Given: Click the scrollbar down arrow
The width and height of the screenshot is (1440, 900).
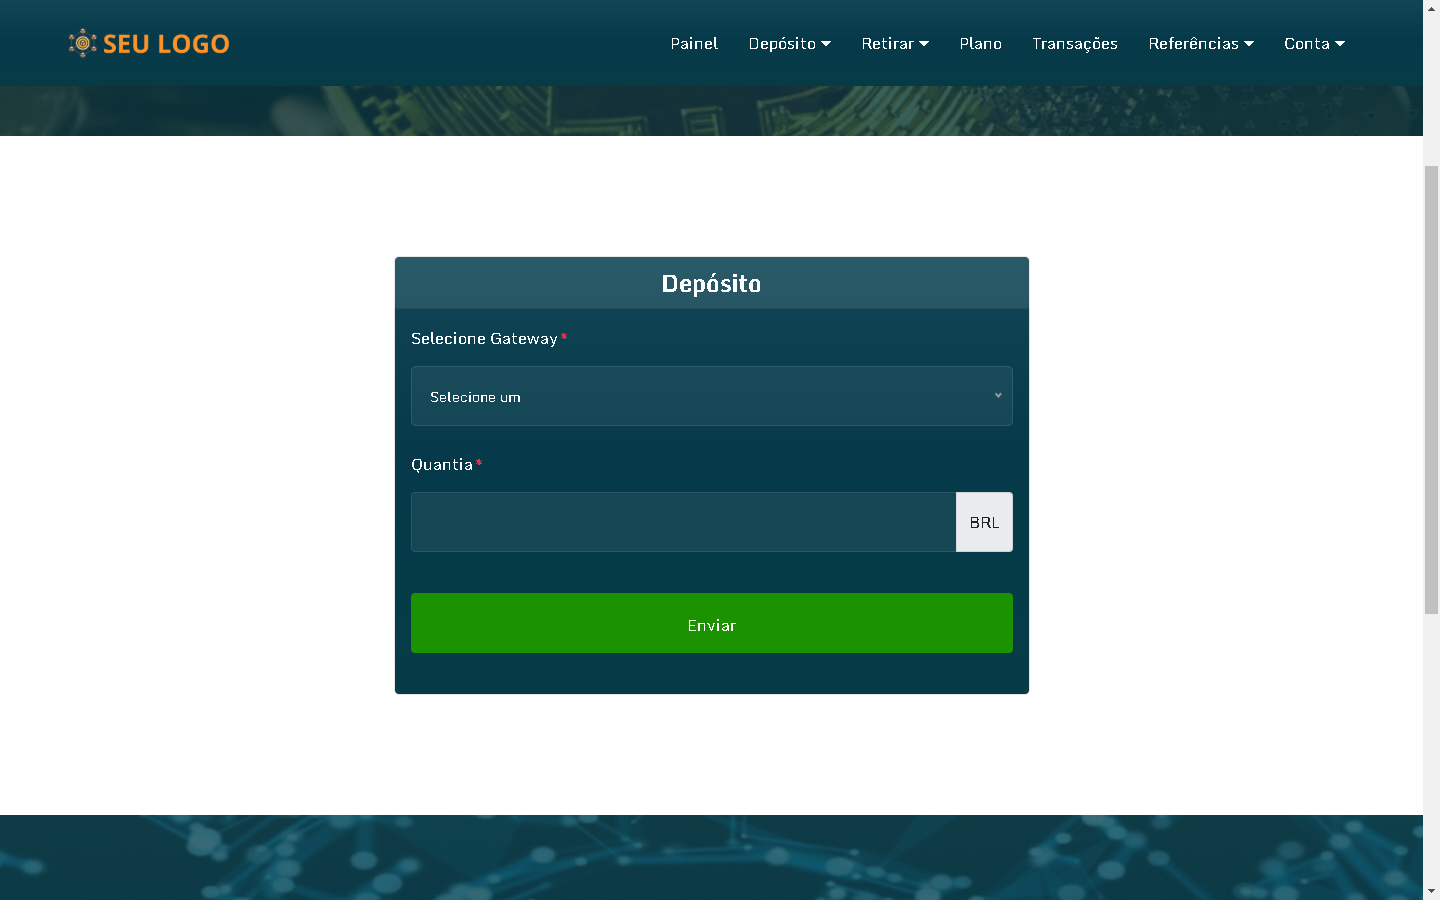Looking at the screenshot, I should 1431,891.
